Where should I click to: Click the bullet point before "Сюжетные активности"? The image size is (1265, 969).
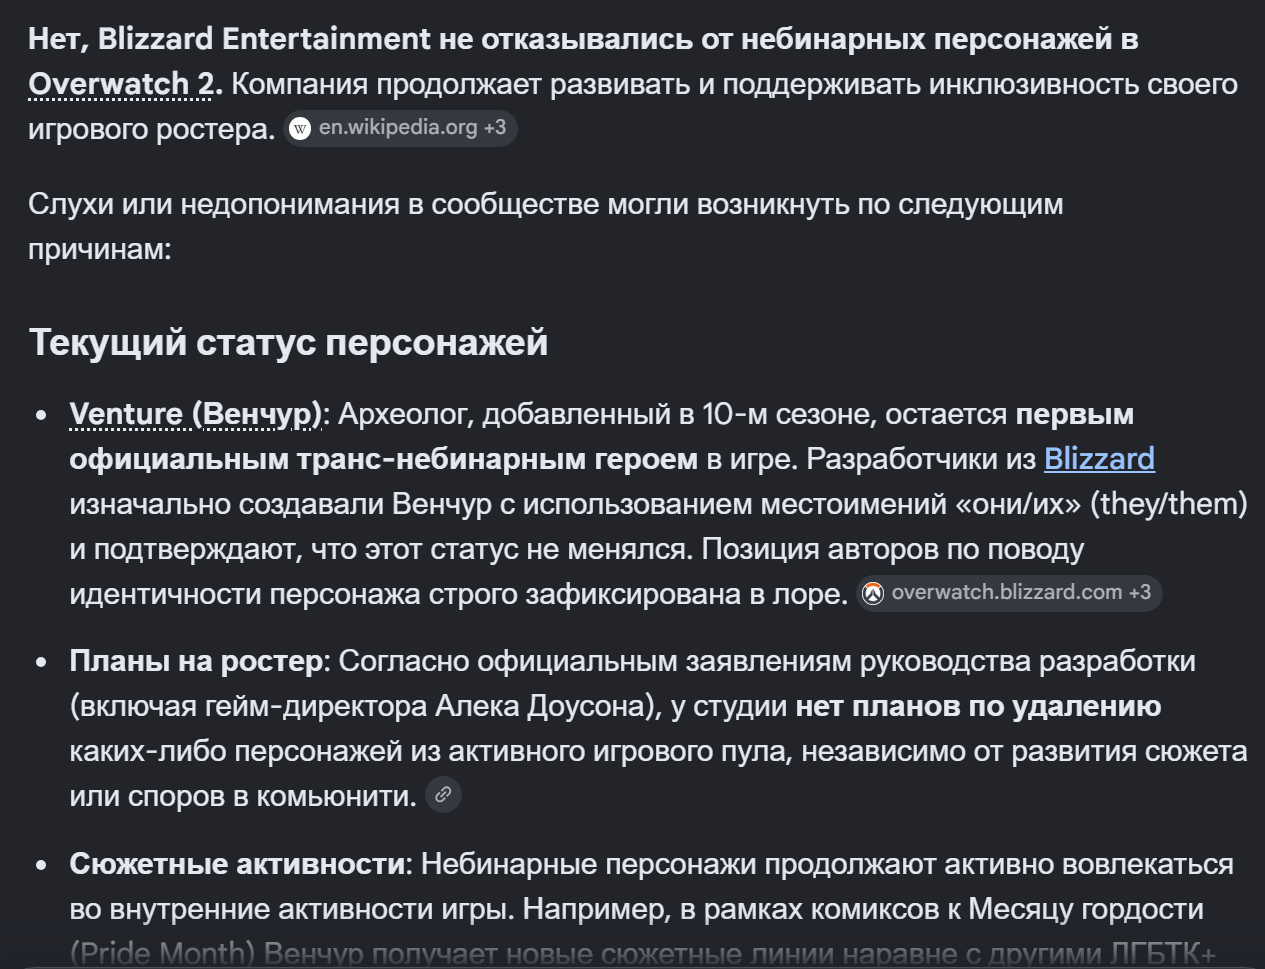click(41, 865)
